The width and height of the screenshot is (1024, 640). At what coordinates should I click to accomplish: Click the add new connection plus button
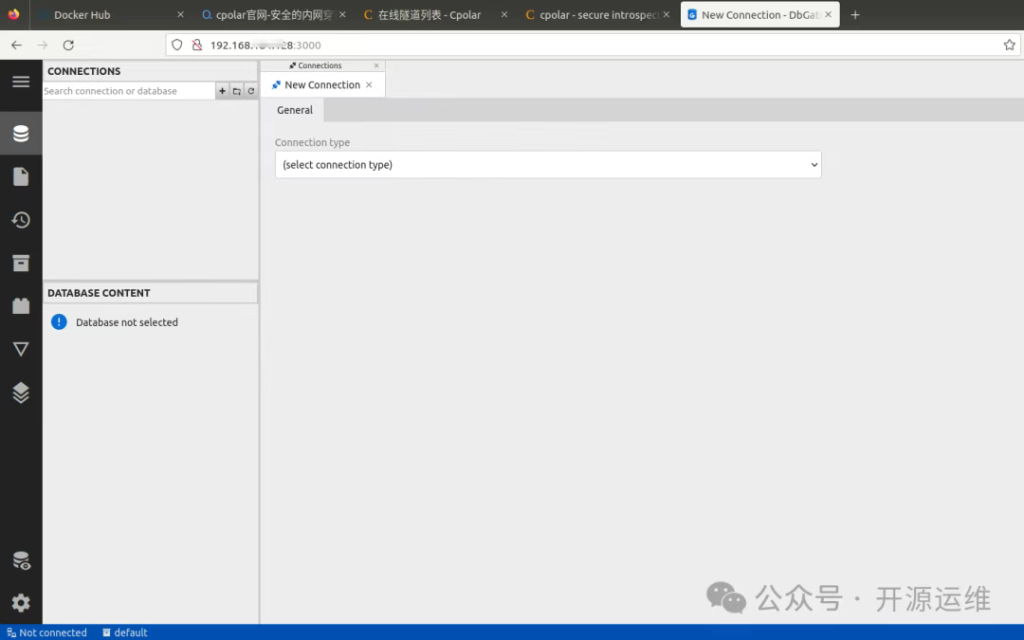222,91
